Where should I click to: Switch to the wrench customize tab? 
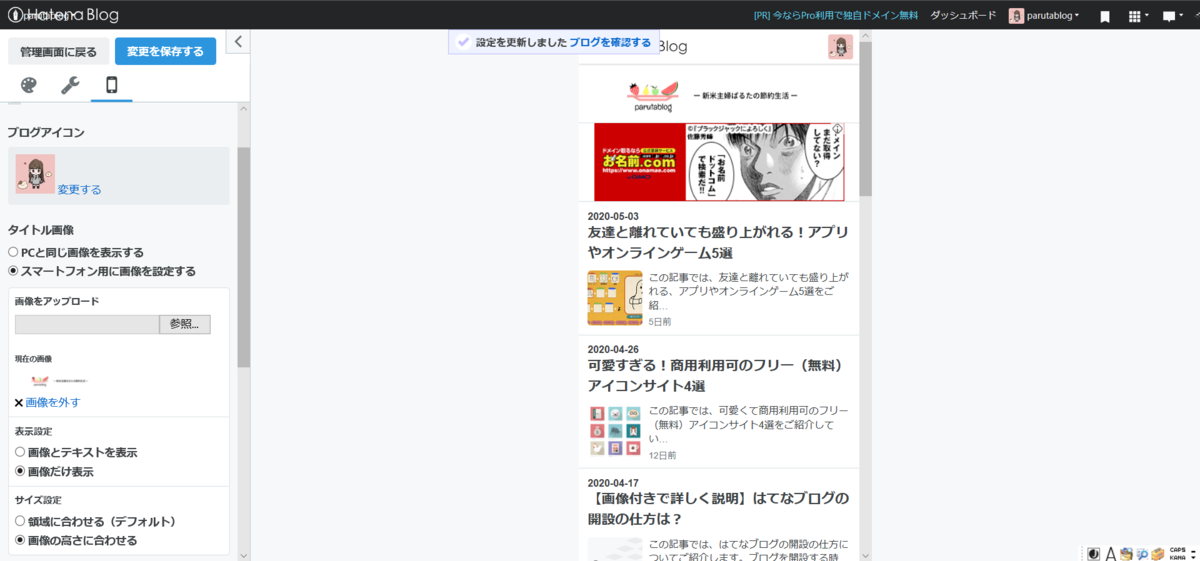tap(70, 86)
